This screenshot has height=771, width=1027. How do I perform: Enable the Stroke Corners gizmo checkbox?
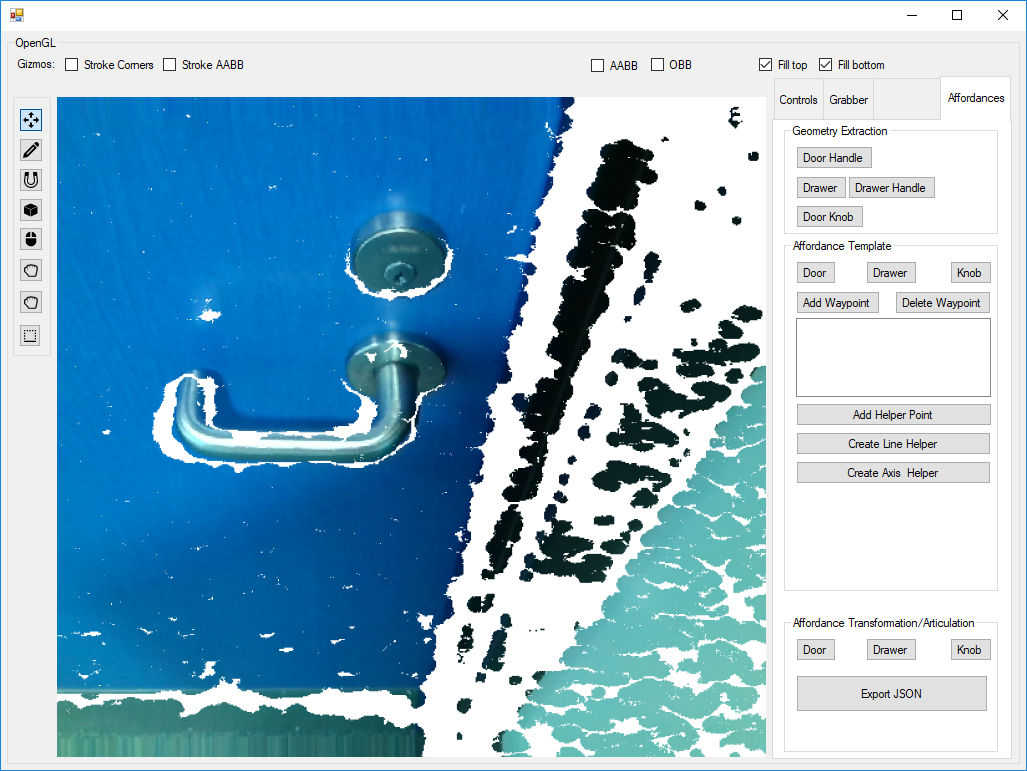point(72,65)
